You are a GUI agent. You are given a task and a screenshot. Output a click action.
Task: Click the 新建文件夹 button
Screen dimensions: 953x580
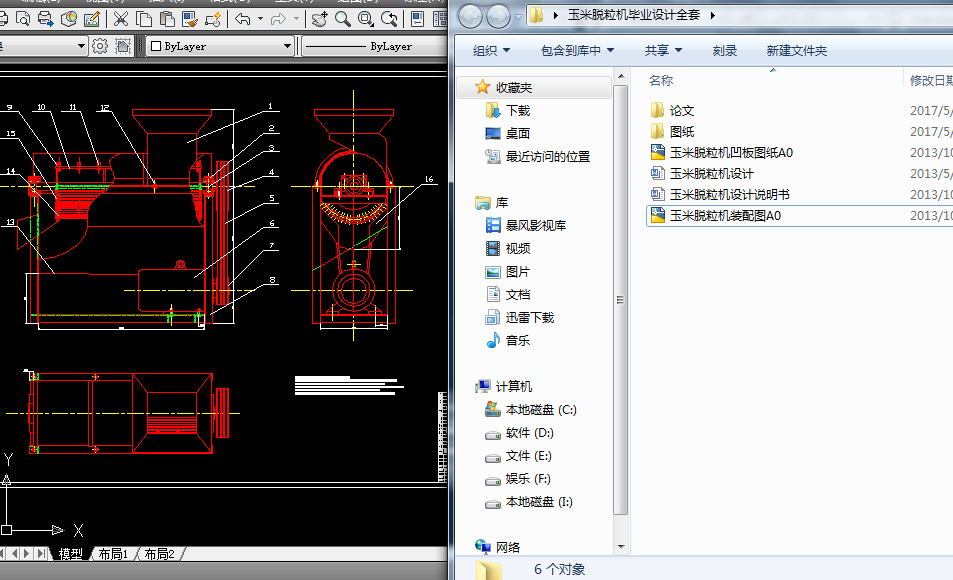(x=797, y=50)
